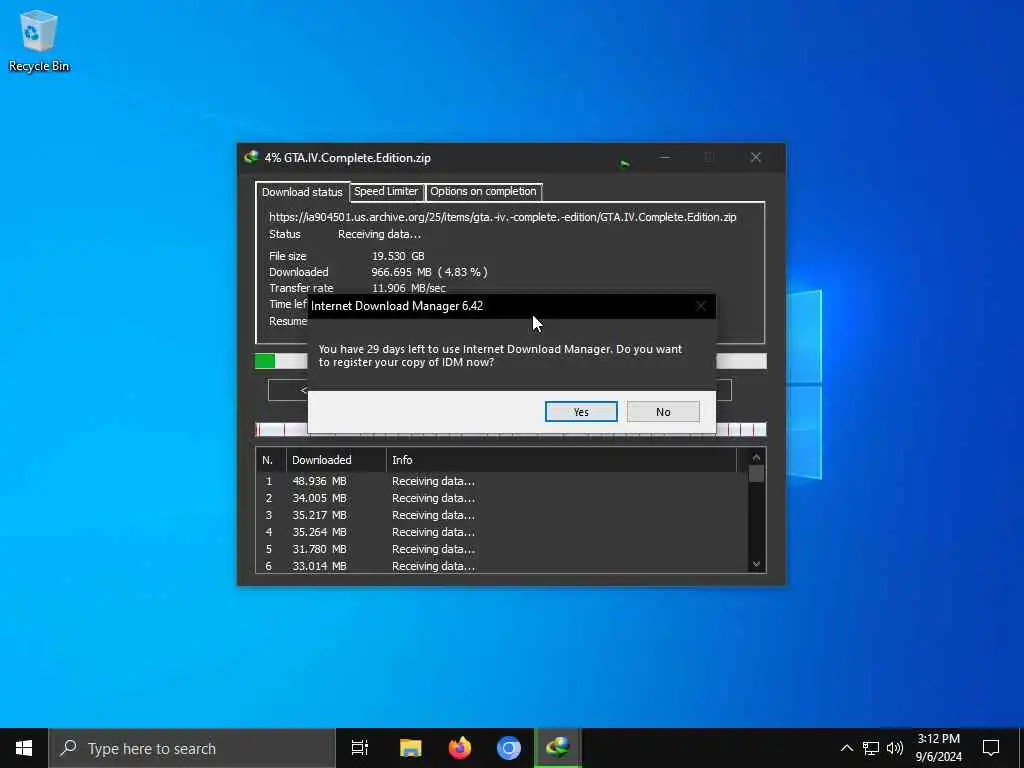Click the transfer rate 11.906 MB/sec
The width and height of the screenshot is (1024, 768).
409,288
